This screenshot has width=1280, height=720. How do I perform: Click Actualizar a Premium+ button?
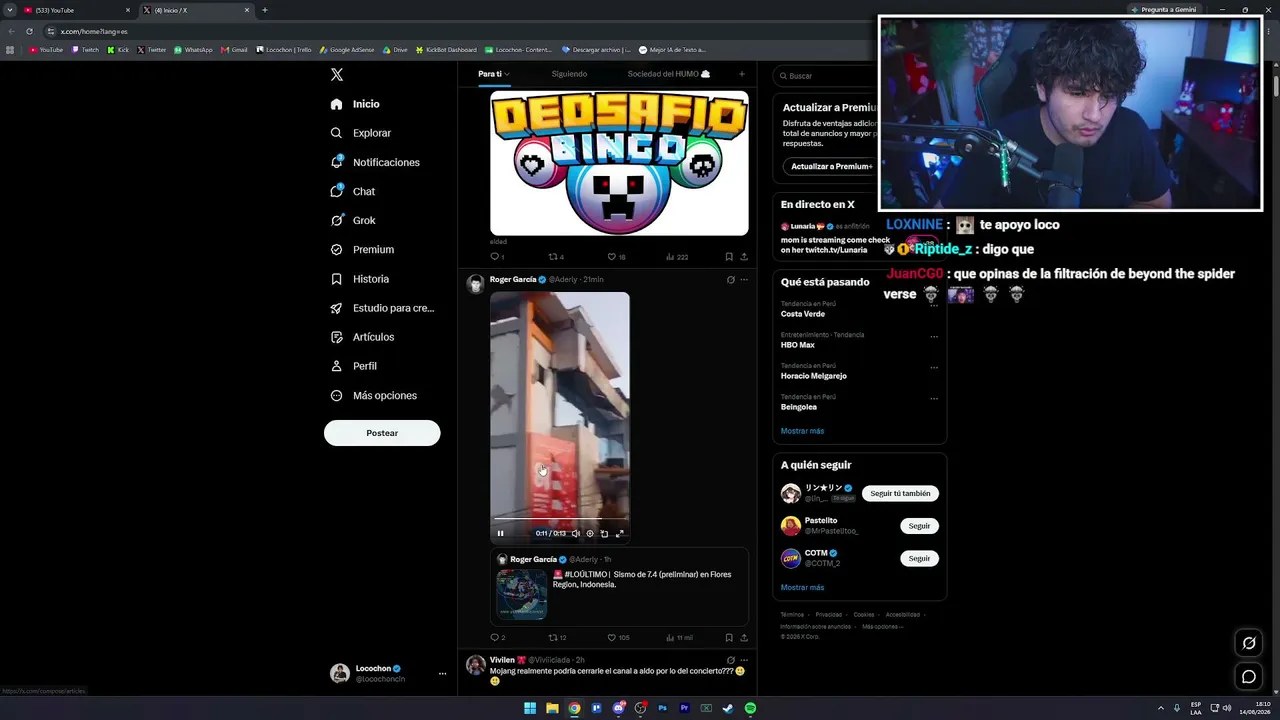831,166
